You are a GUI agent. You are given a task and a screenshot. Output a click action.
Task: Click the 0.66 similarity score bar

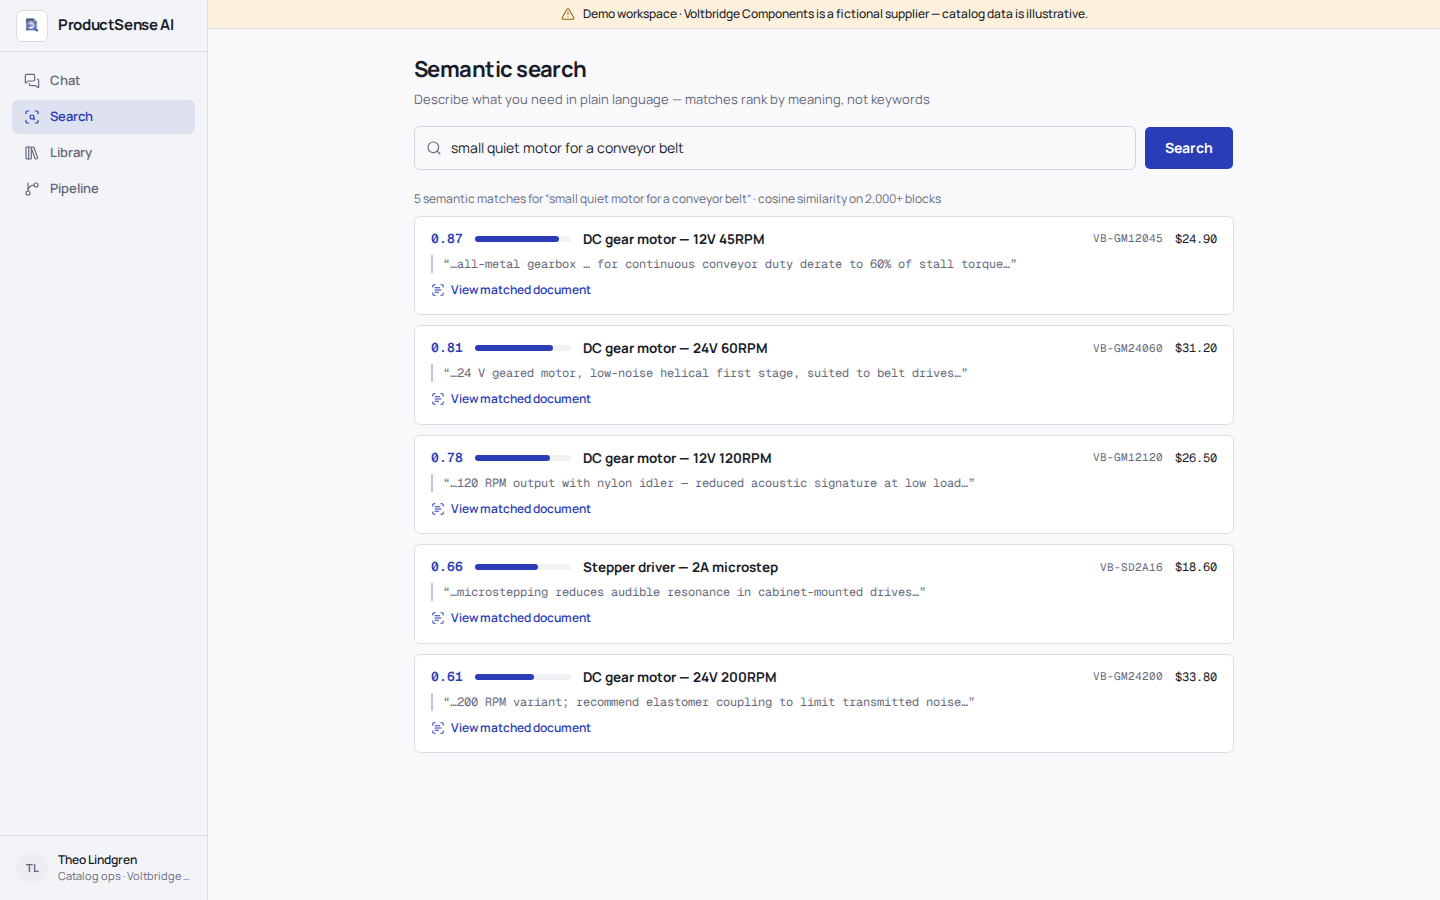pyautogui.click(x=523, y=567)
